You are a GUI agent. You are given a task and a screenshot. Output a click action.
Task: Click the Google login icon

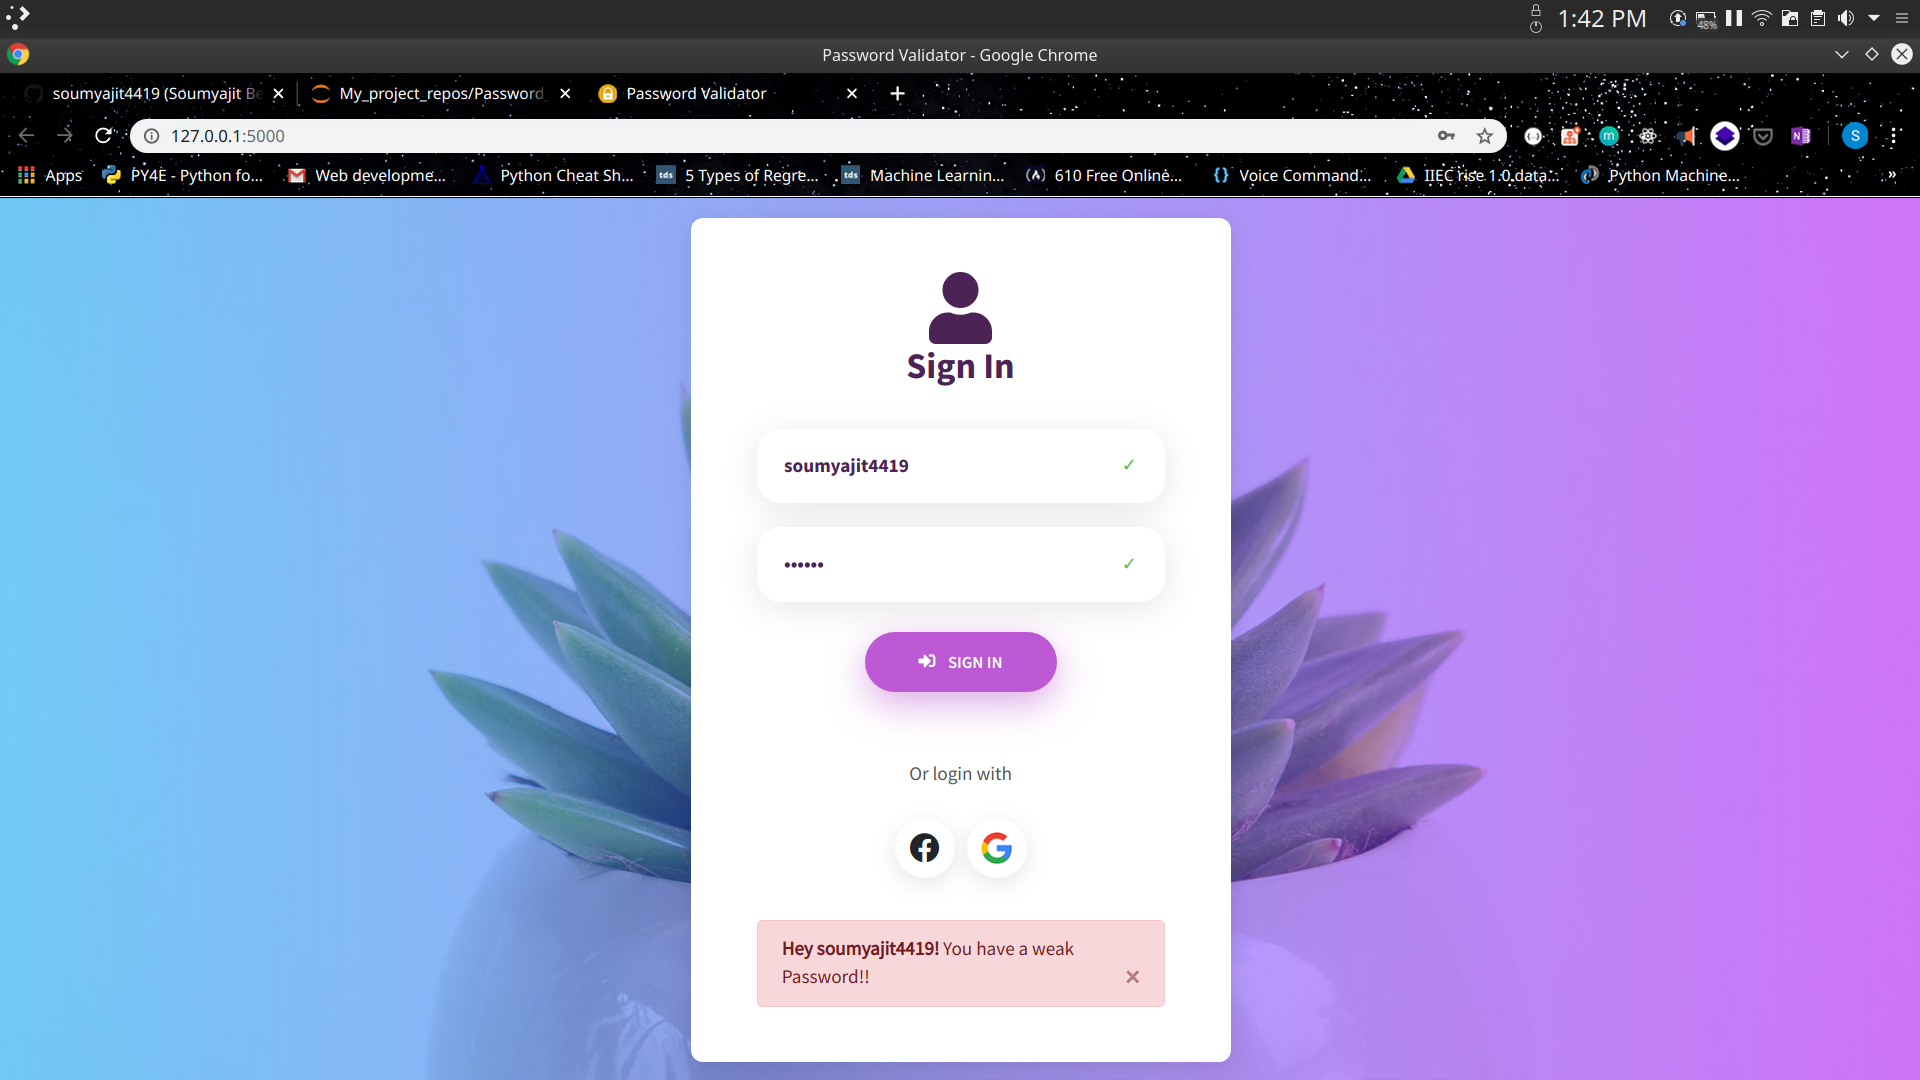click(997, 848)
